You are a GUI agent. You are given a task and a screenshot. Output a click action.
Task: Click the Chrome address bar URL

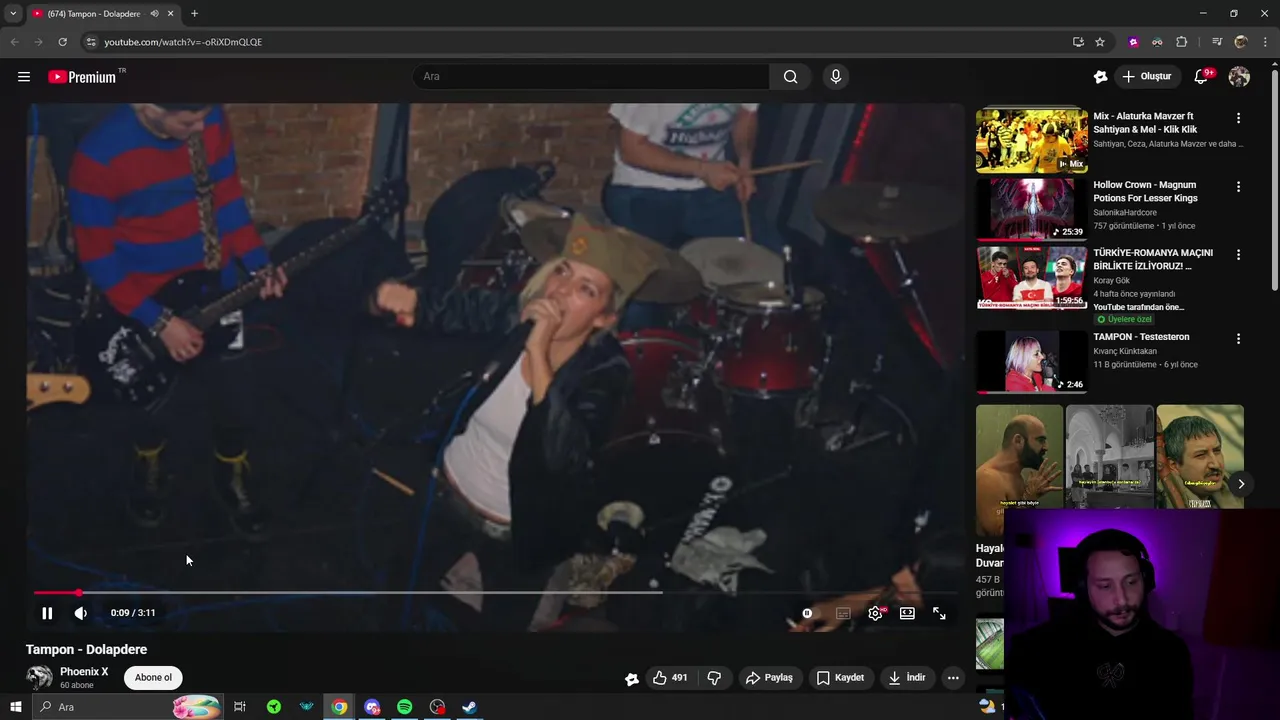[183, 42]
